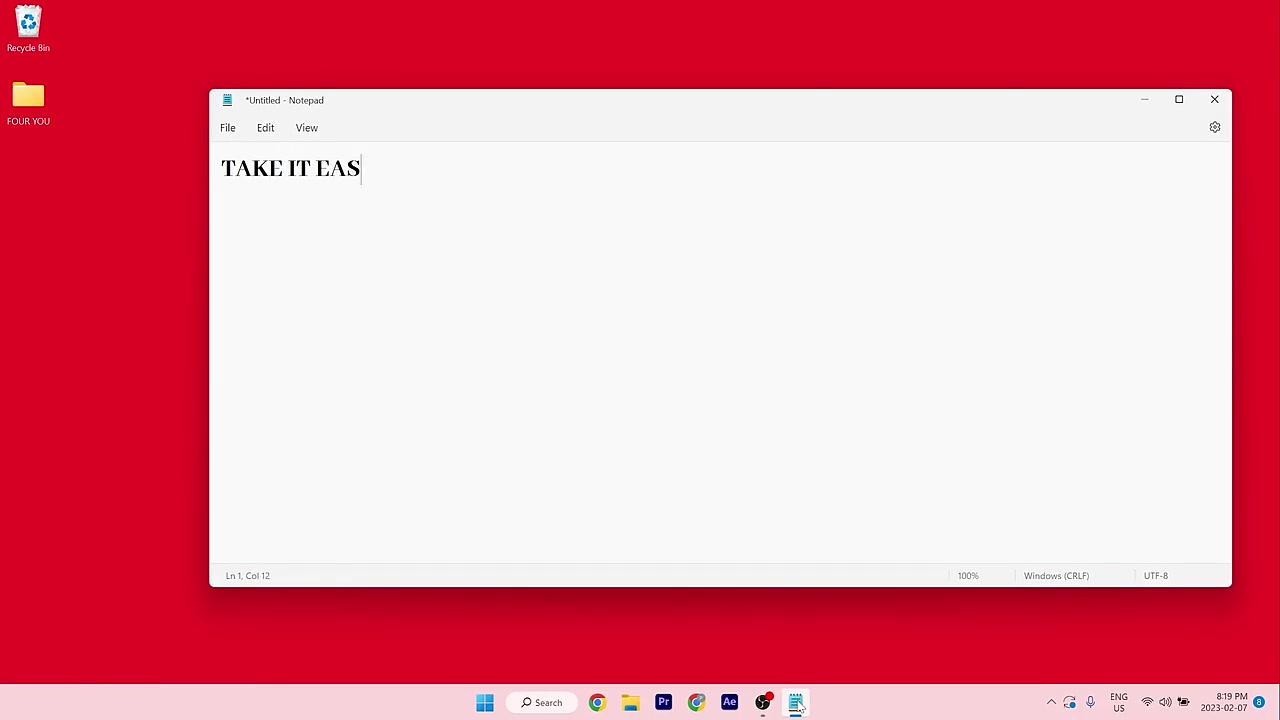
Task: Open the 100% zoom level indicator
Action: coord(968,576)
